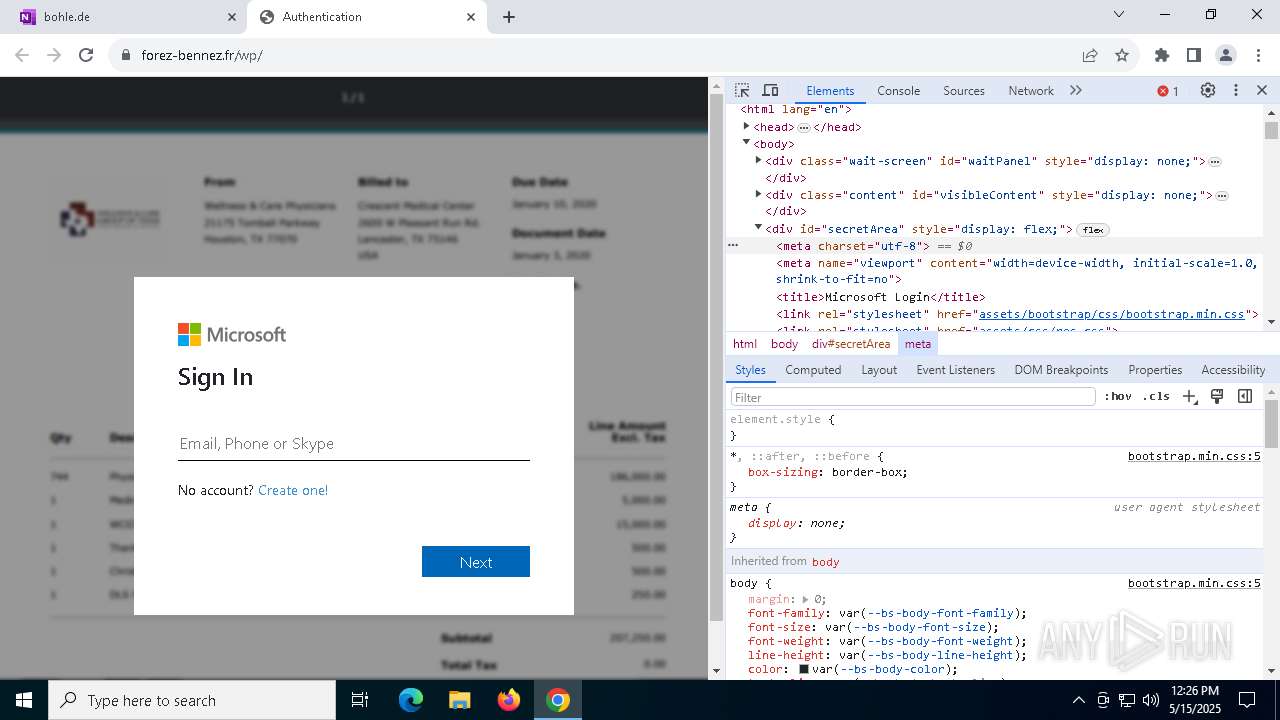This screenshot has width=1280, height=720.
Task: Focus the Email, Phone or Skype field
Action: tap(354, 443)
